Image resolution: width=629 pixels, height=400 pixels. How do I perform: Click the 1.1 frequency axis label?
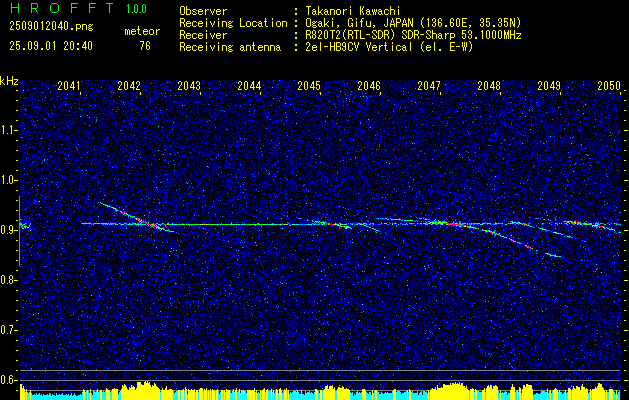[x=9, y=130]
